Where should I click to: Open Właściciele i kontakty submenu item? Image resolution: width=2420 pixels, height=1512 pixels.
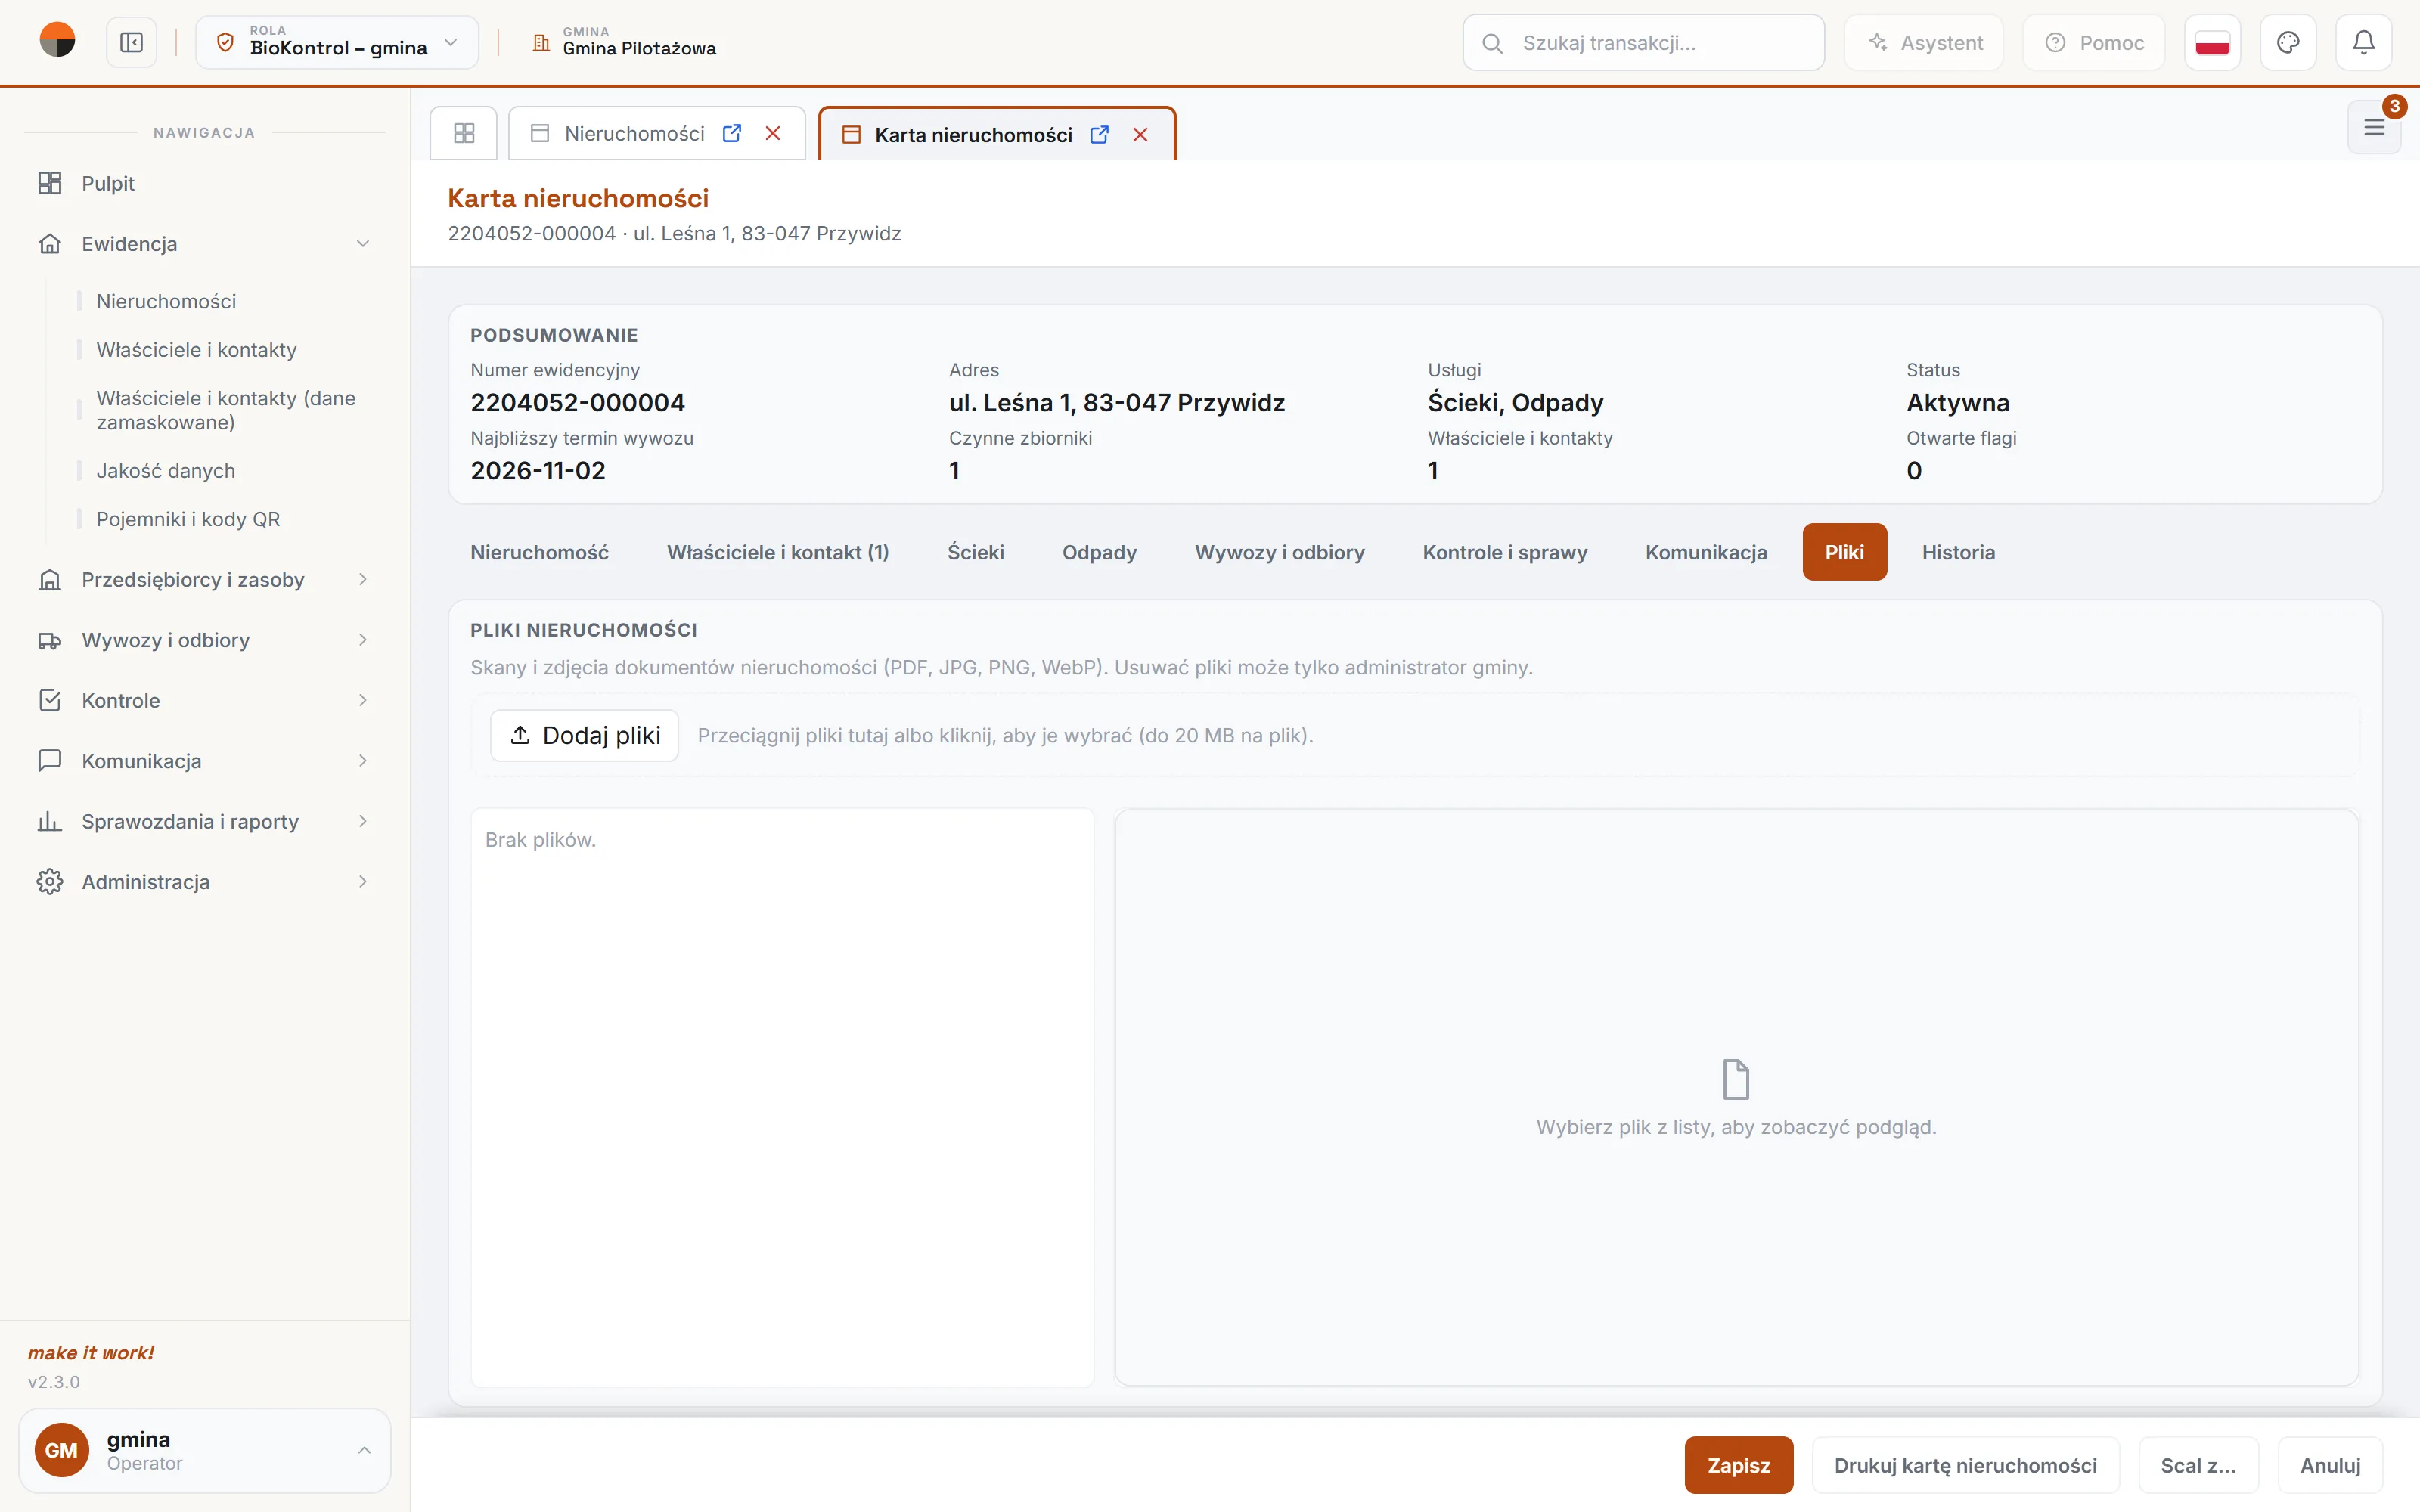tap(196, 350)
